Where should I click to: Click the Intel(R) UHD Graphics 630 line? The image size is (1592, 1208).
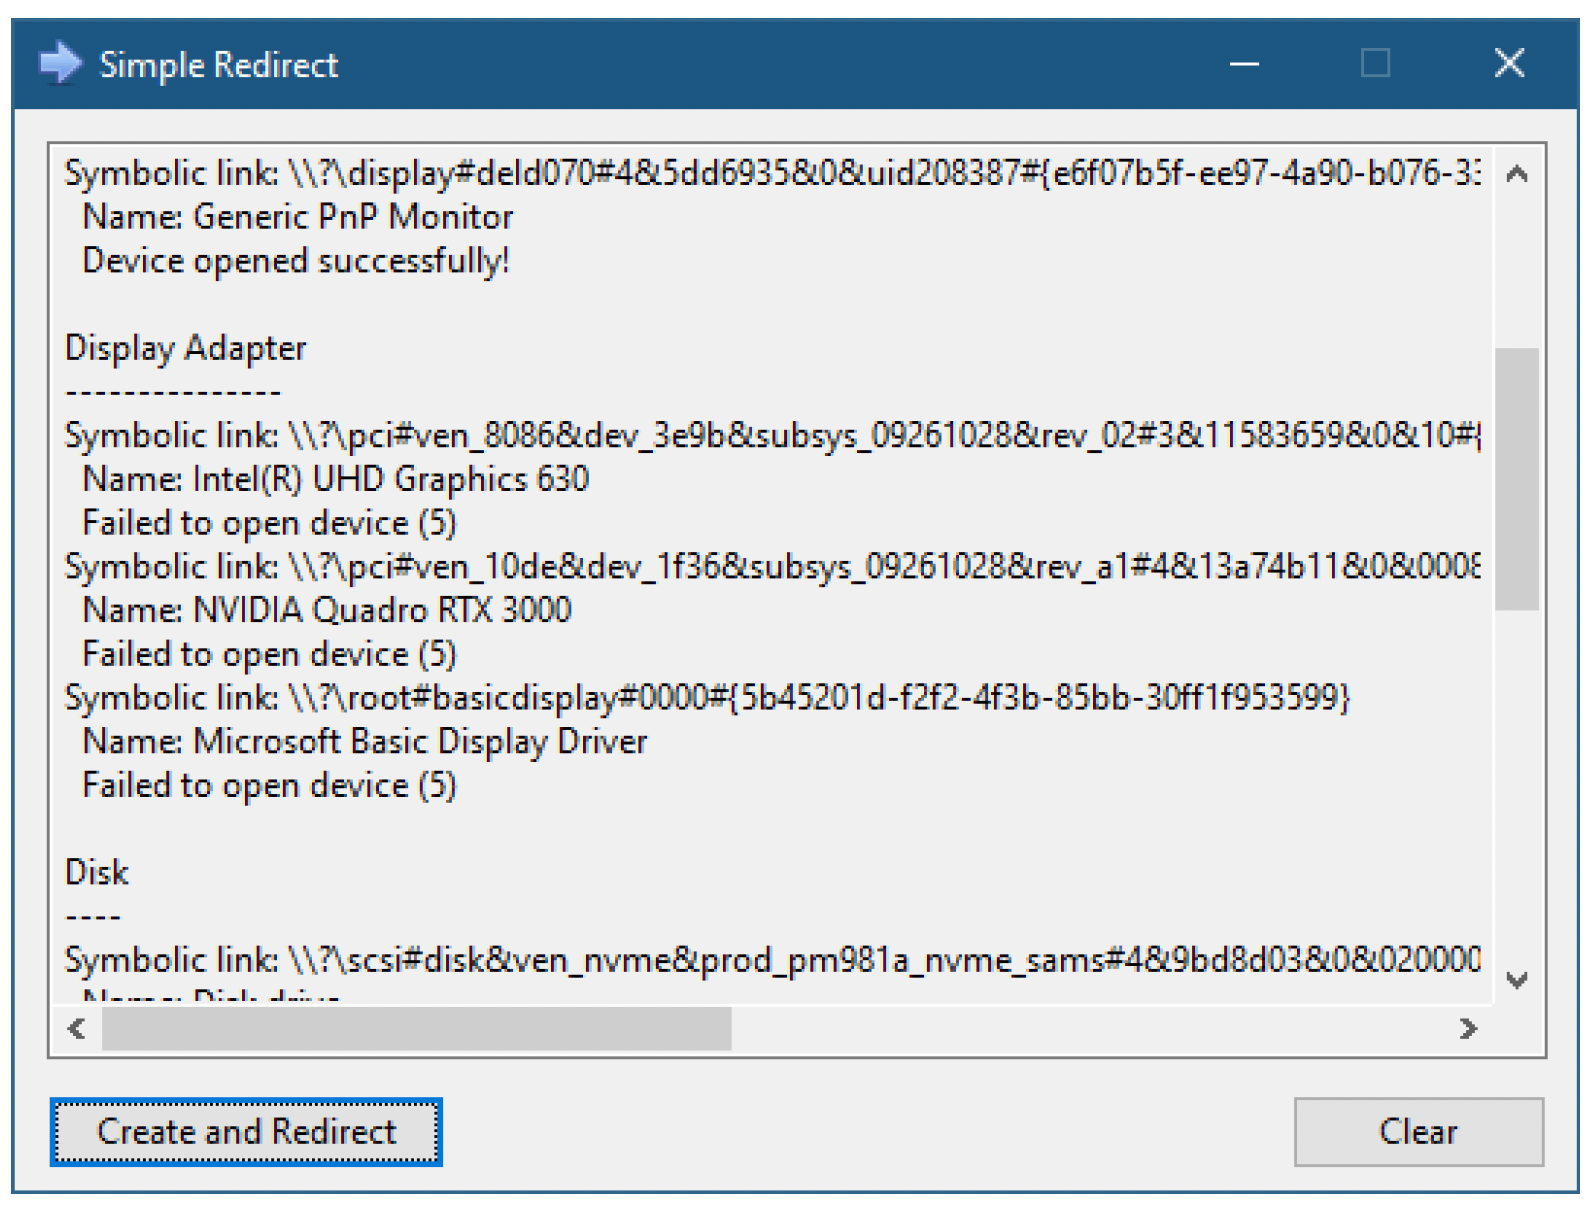[x=336, y=479]
